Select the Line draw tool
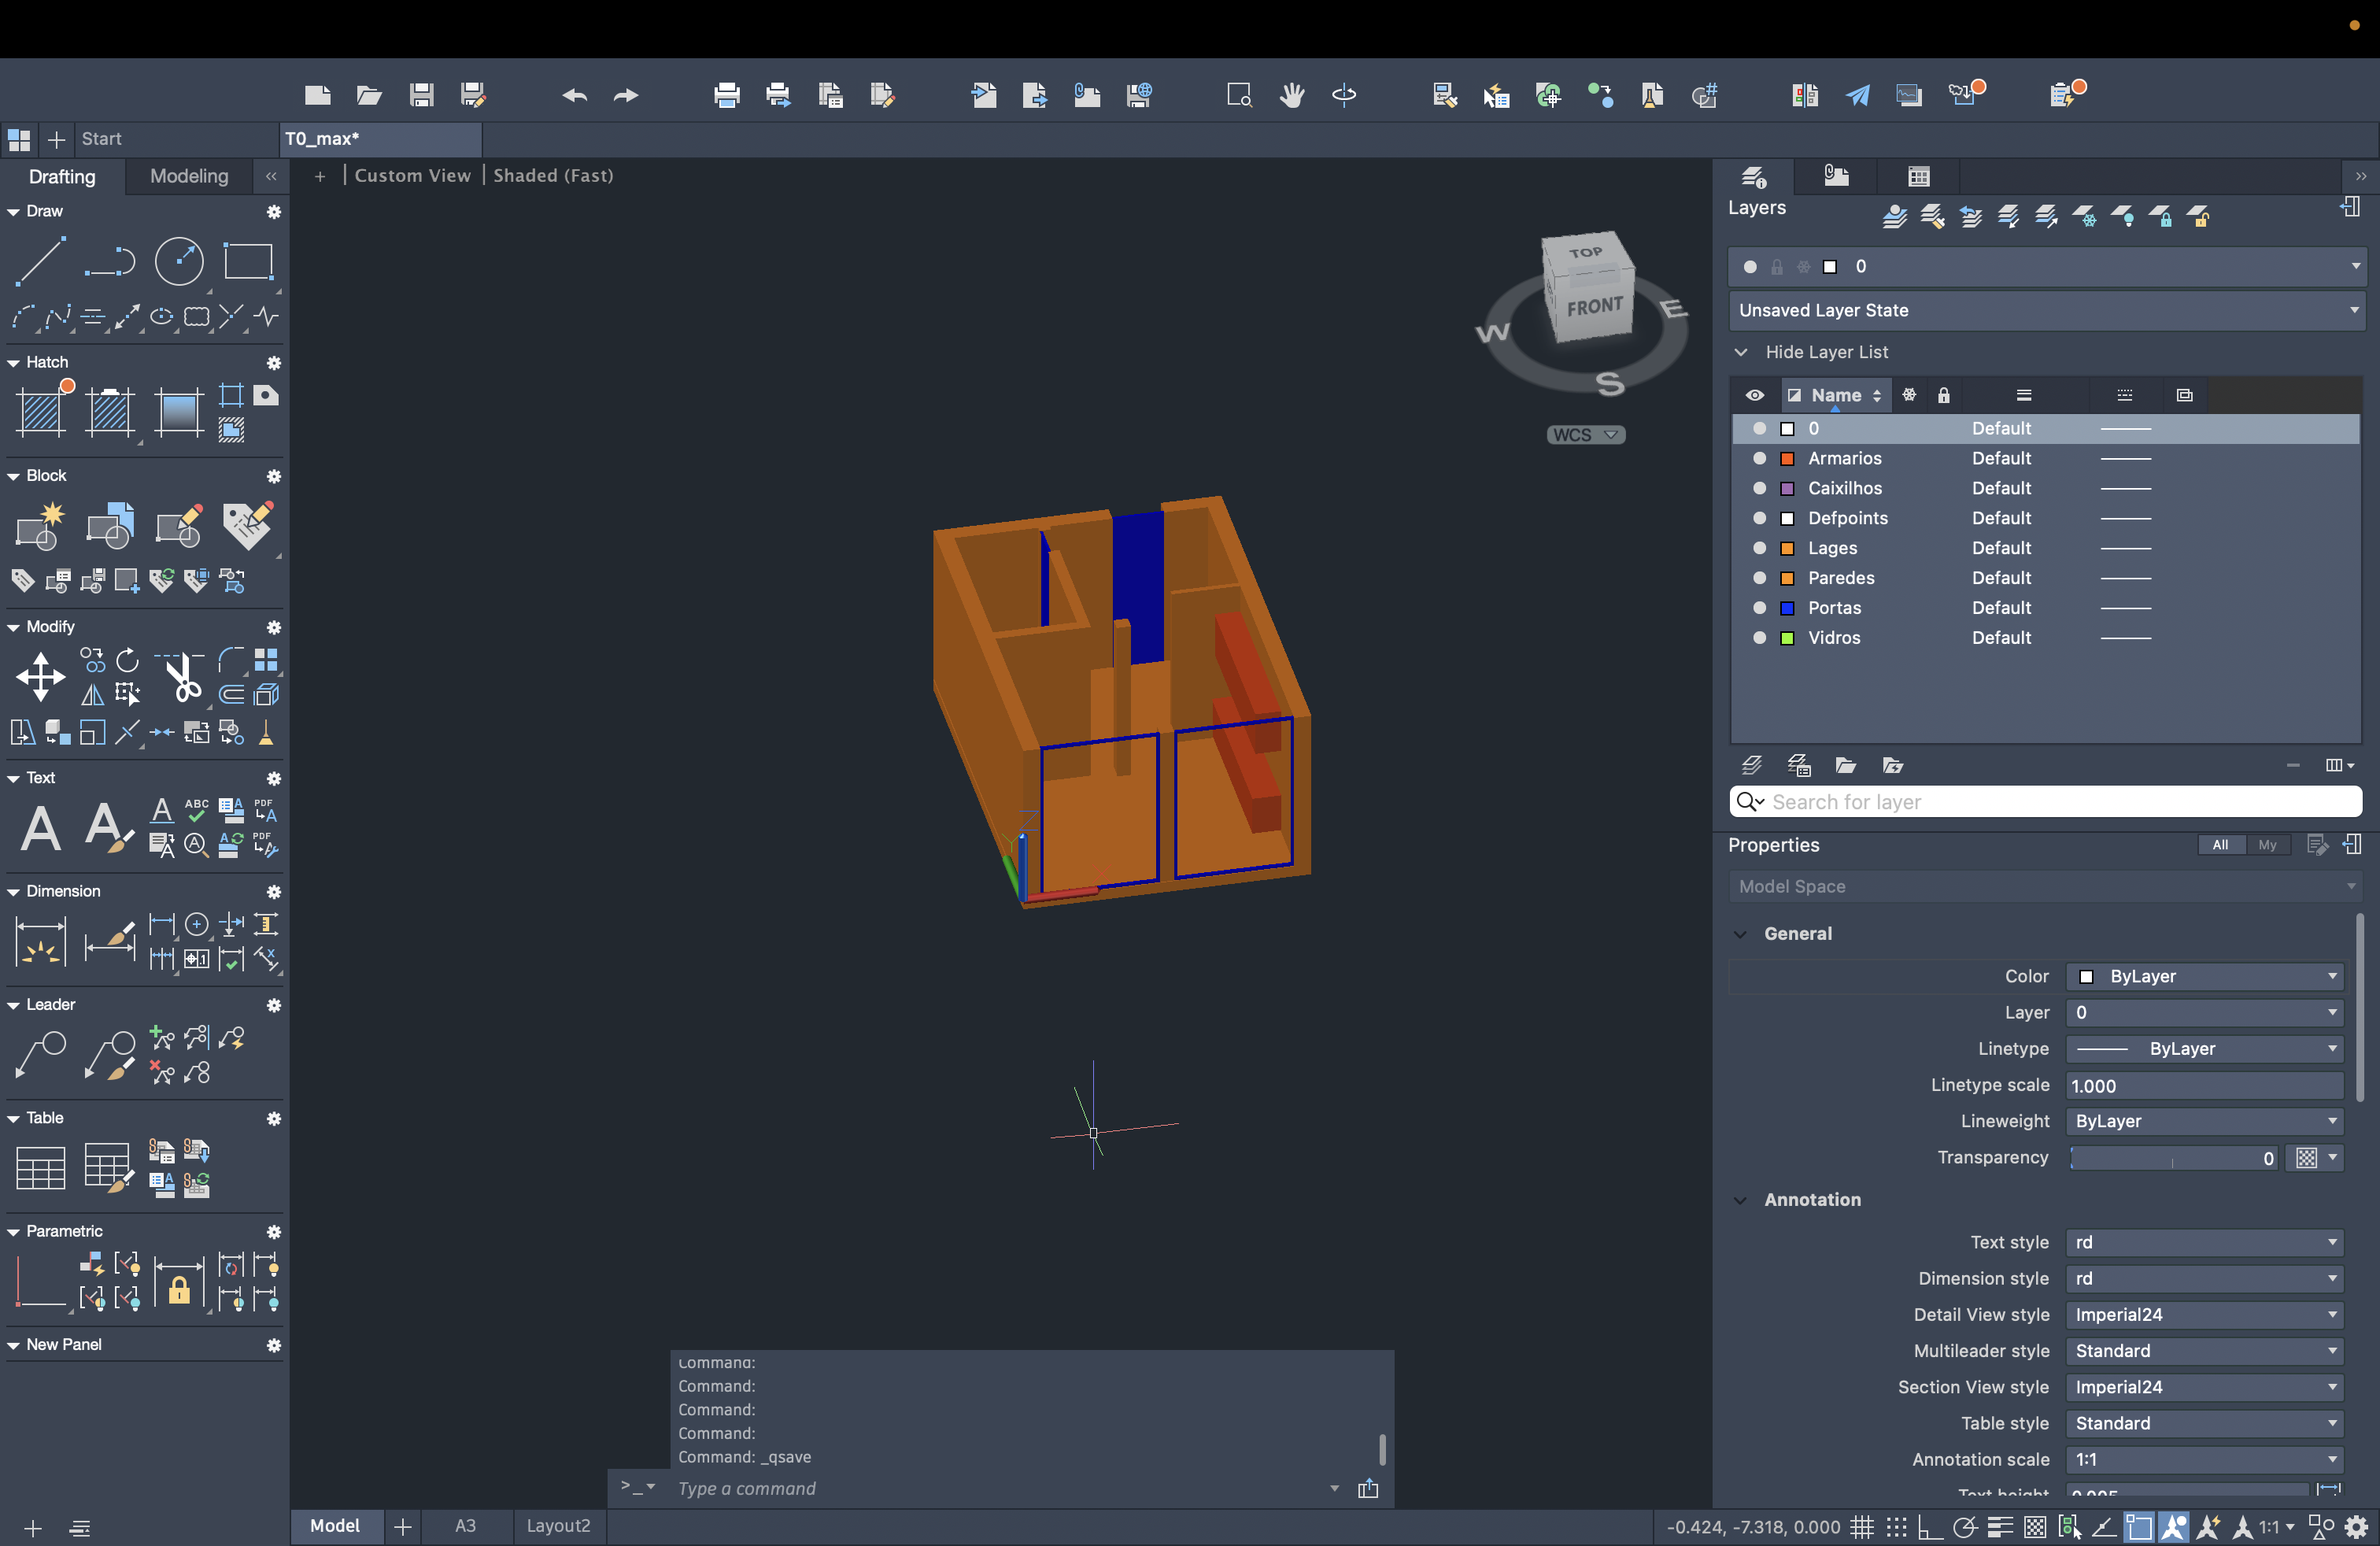Screen dimensions: 2380x1546 coord(40,262)
